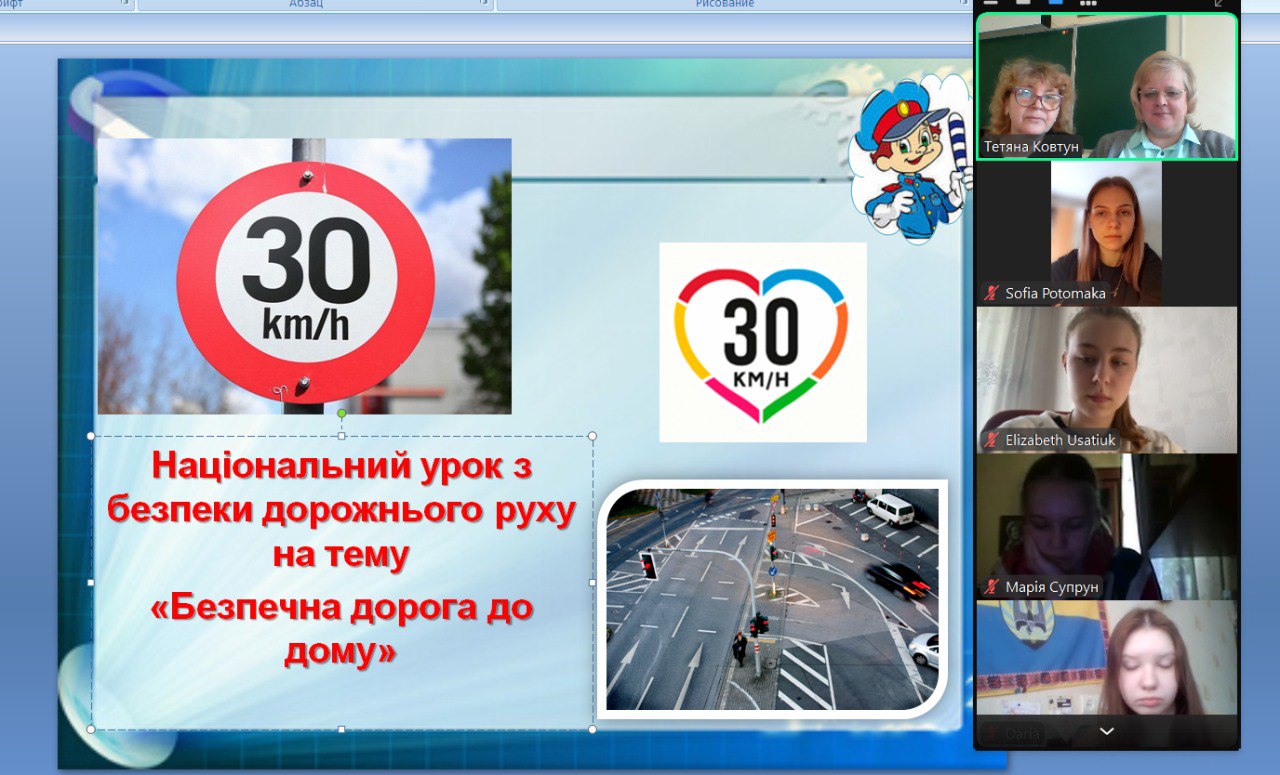
Task: Click muted microphone icon beside Sofia Potomaka
Action: coord(991,293)
